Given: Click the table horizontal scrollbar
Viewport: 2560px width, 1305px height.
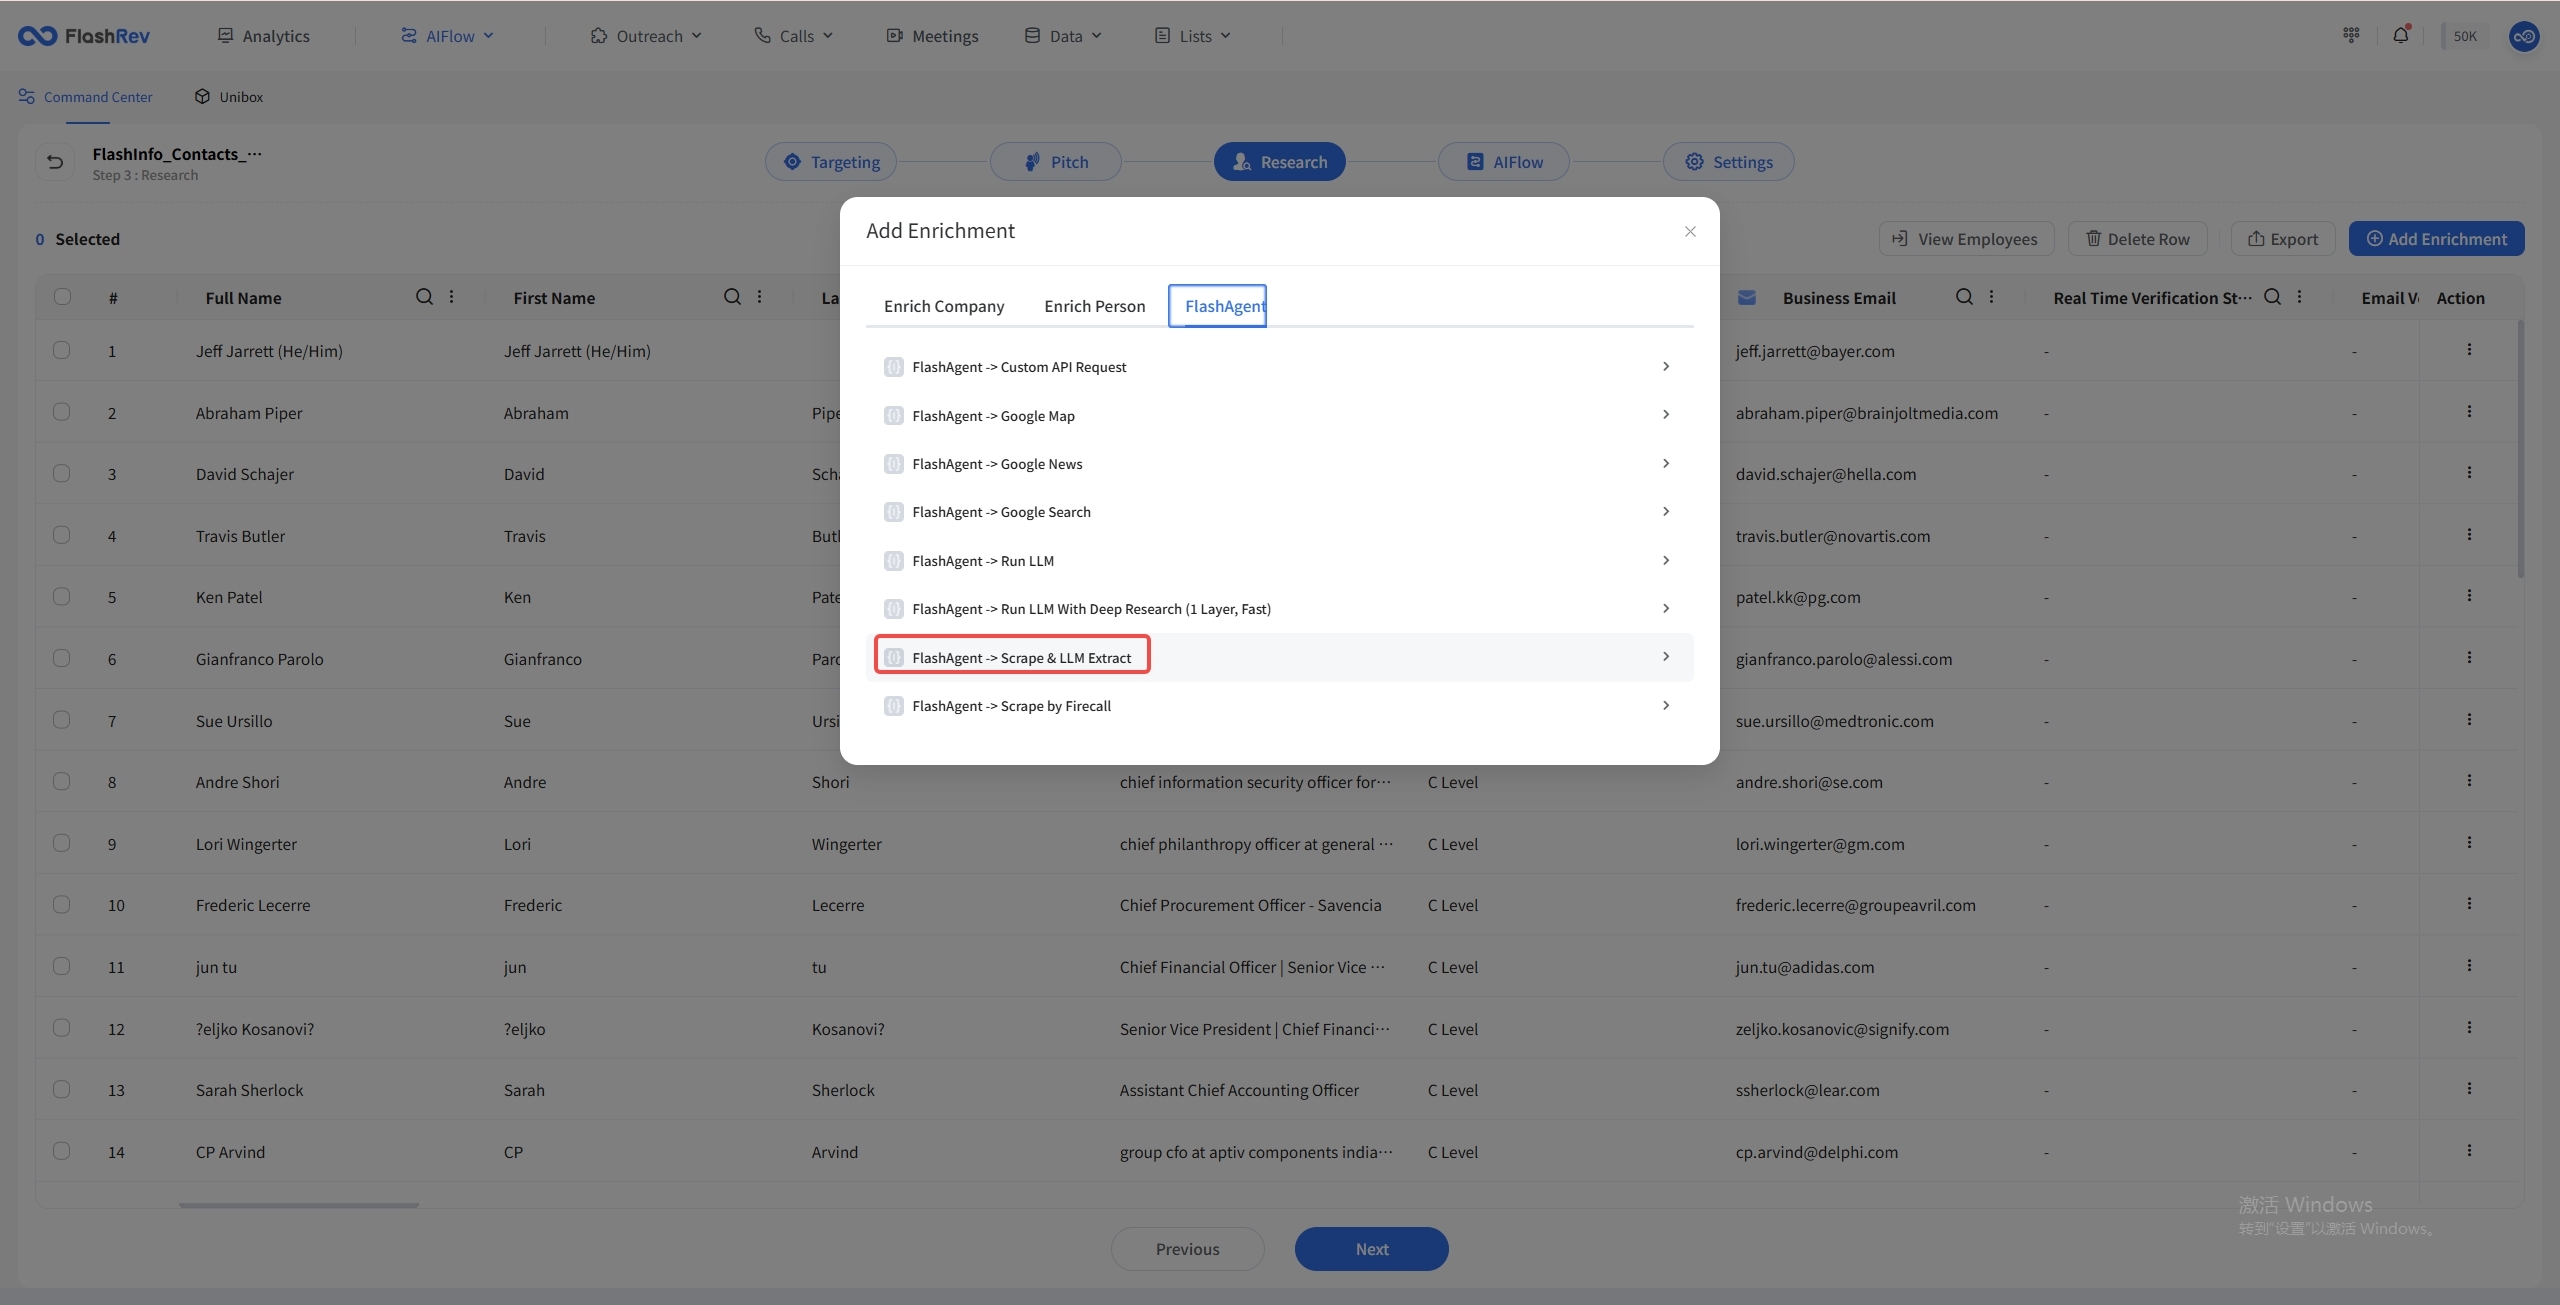Looking at the screenshot, I should pos(299,1205).
